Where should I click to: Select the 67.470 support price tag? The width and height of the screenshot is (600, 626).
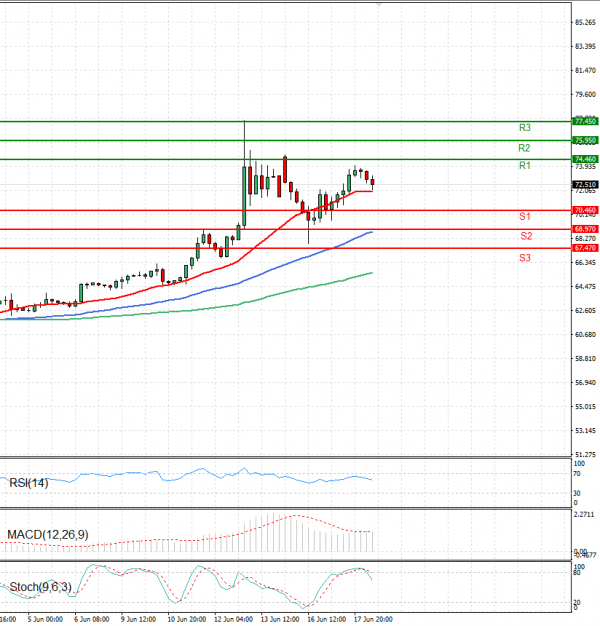[x=585, y=248]
